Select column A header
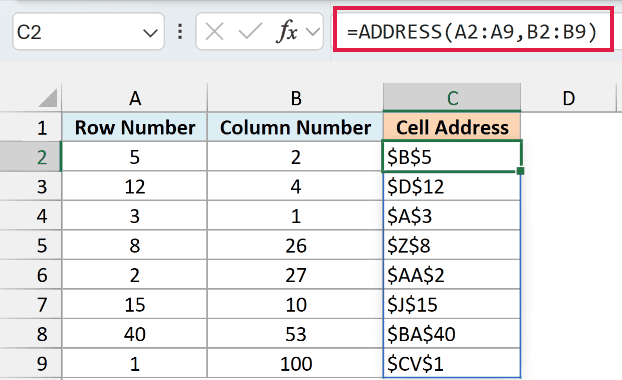The height and width of the screenshot is (380, 622). tap(134, 98)
